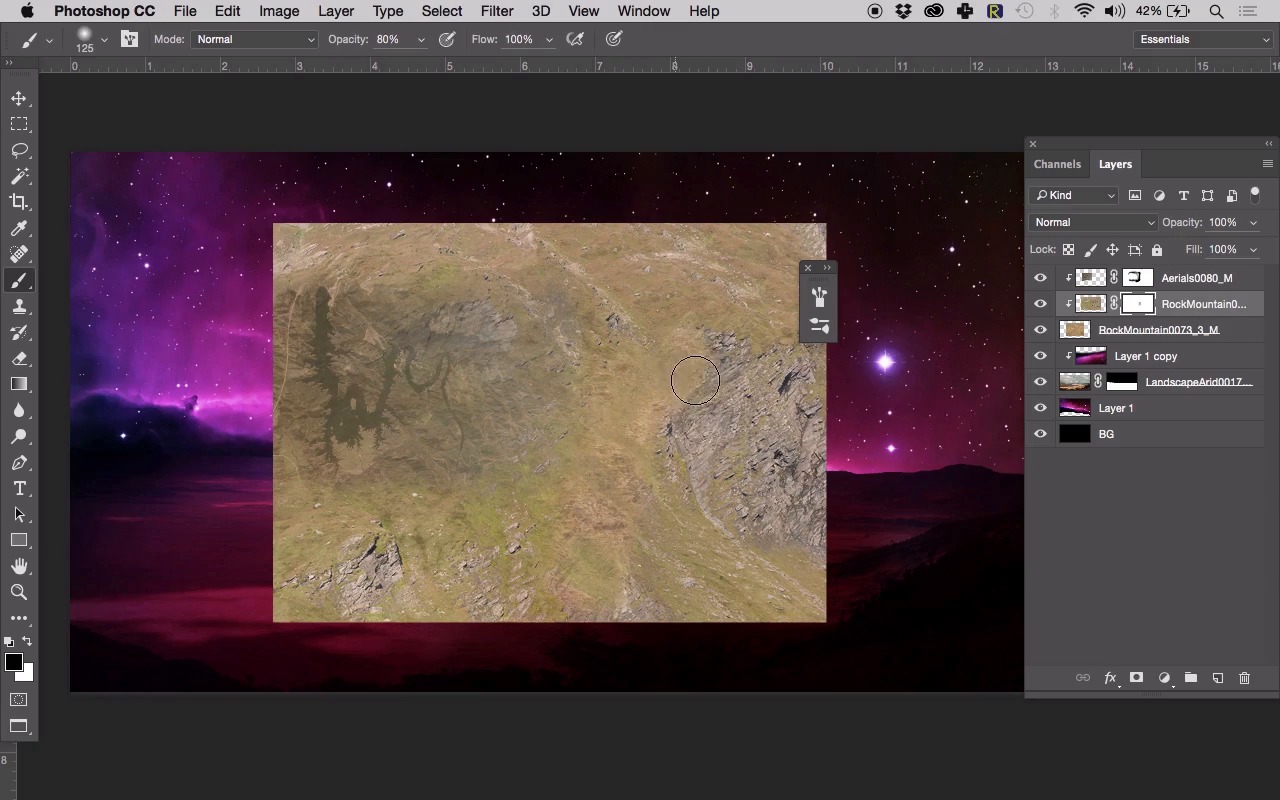The width and height of the screenshot is (1280, 800).
Task: Add a layer mask from Layers panel
Action: coord(1136,678)
